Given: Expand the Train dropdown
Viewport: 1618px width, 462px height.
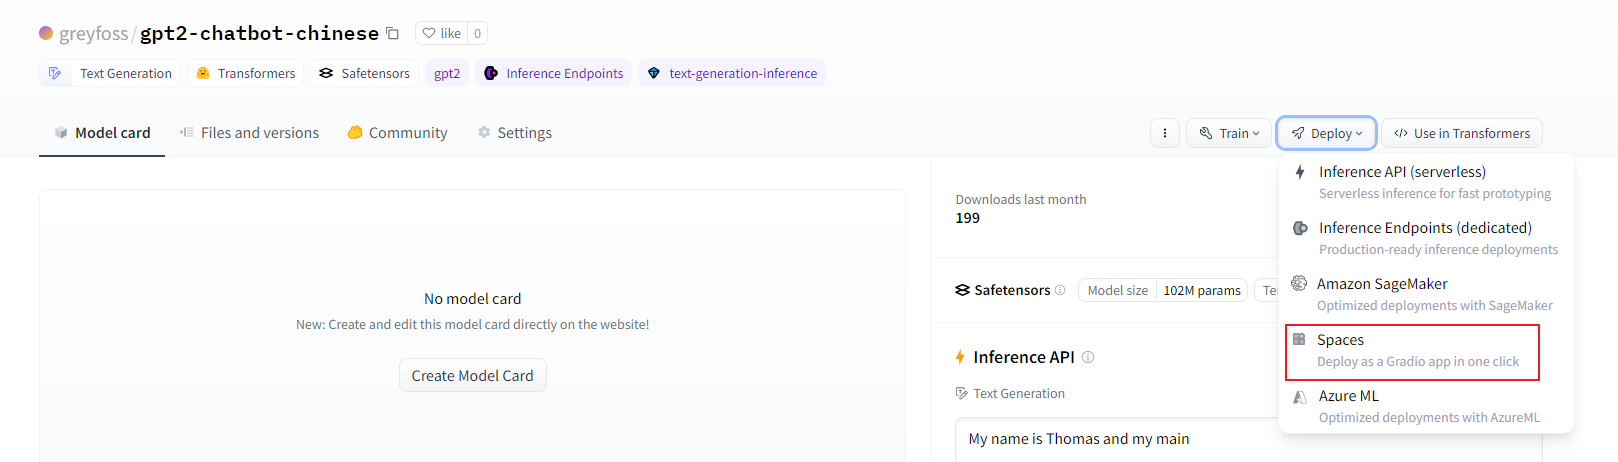Looking at the screenshot, I should point(1229,133).
